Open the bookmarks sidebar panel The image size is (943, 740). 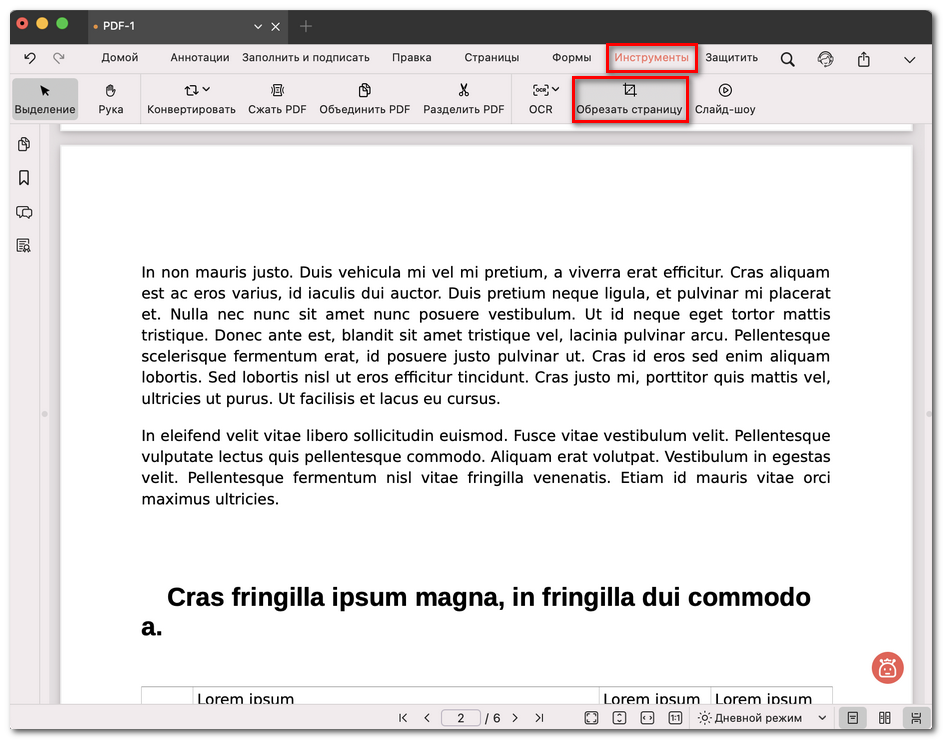click(24, 178)
